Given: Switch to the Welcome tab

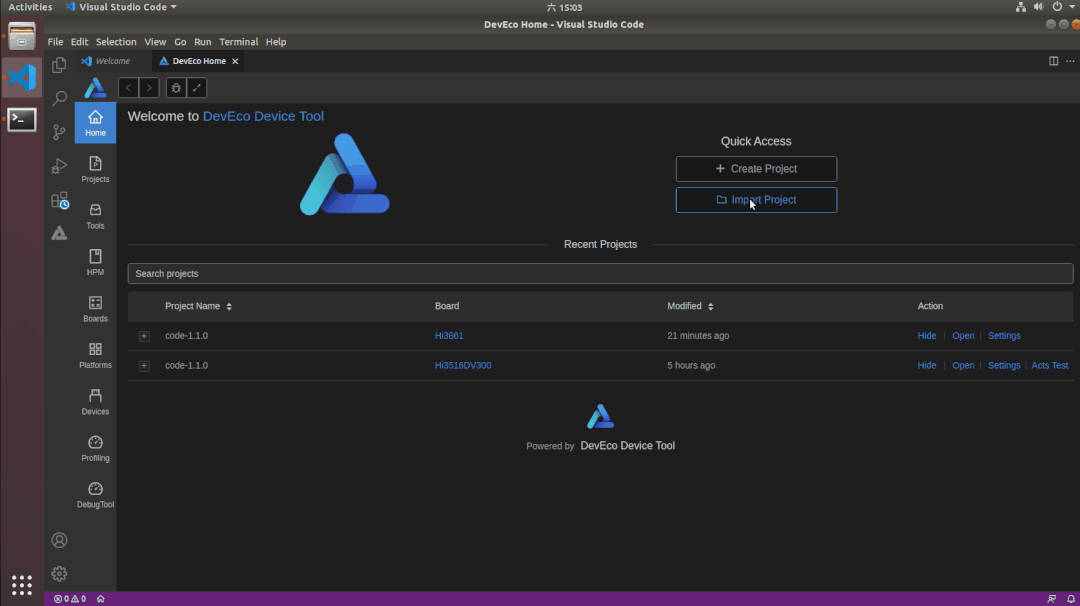Looking at the screenshot, I should click(x=112, y=61).
